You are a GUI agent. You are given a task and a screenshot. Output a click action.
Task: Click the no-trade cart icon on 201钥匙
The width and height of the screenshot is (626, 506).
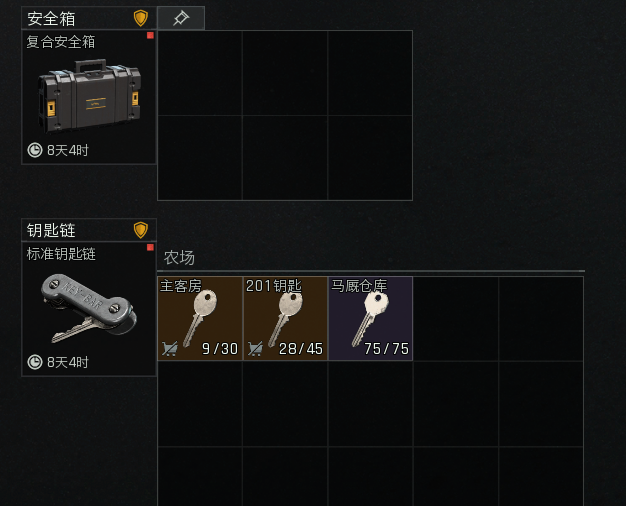[255, 349]
